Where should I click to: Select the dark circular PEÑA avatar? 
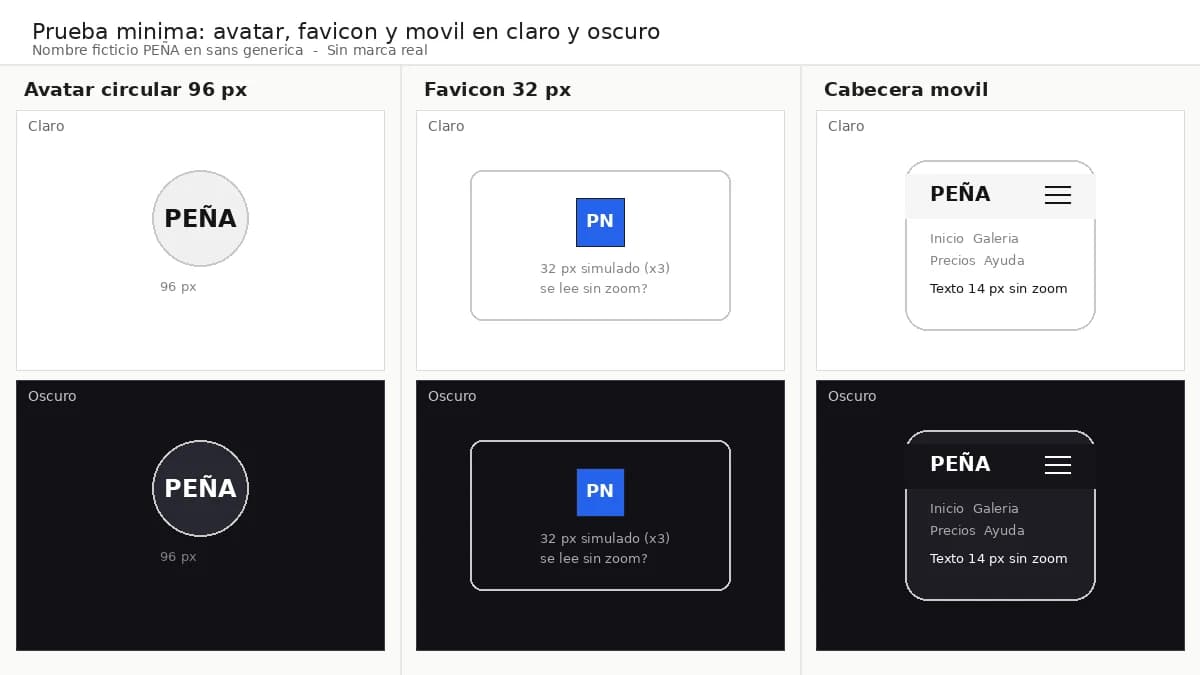click(200, 488)
